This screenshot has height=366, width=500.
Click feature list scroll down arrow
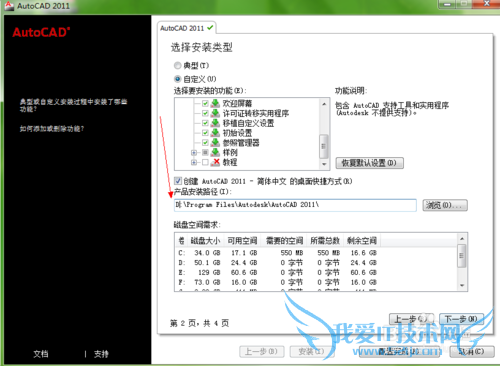324,164
